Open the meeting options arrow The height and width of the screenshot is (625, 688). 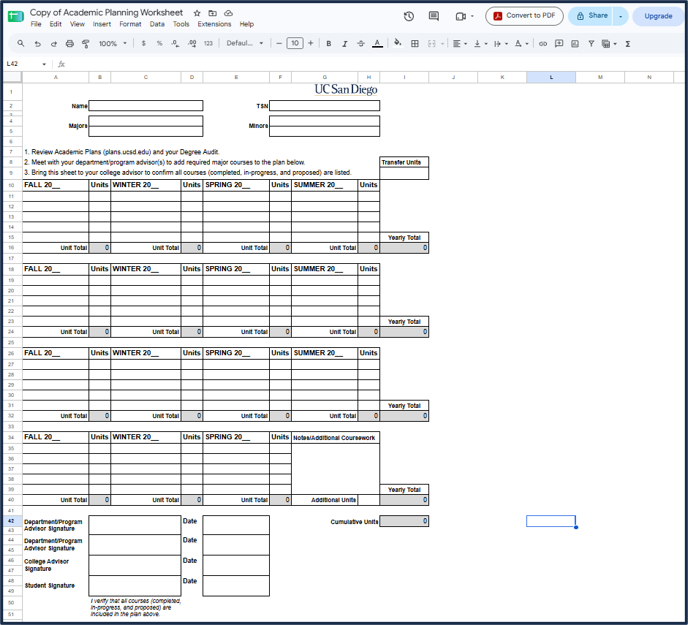click(x=472, y=16)
